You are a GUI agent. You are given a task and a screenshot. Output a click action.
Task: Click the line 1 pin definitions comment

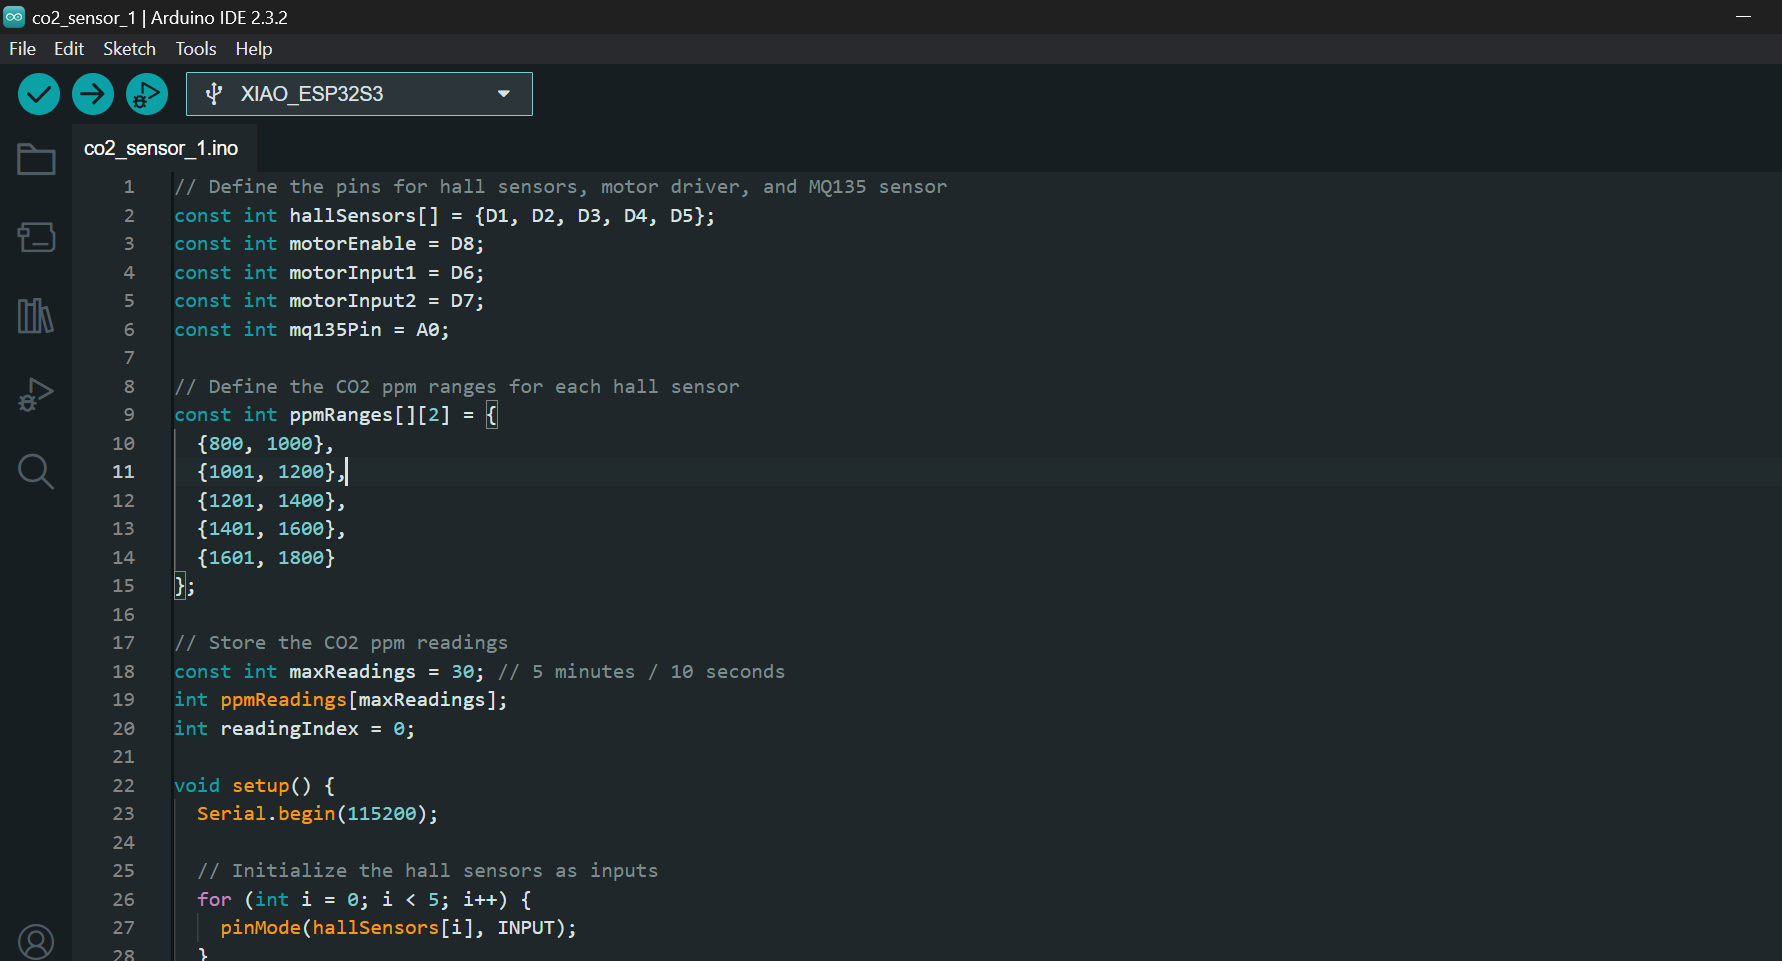click(560, 187)
